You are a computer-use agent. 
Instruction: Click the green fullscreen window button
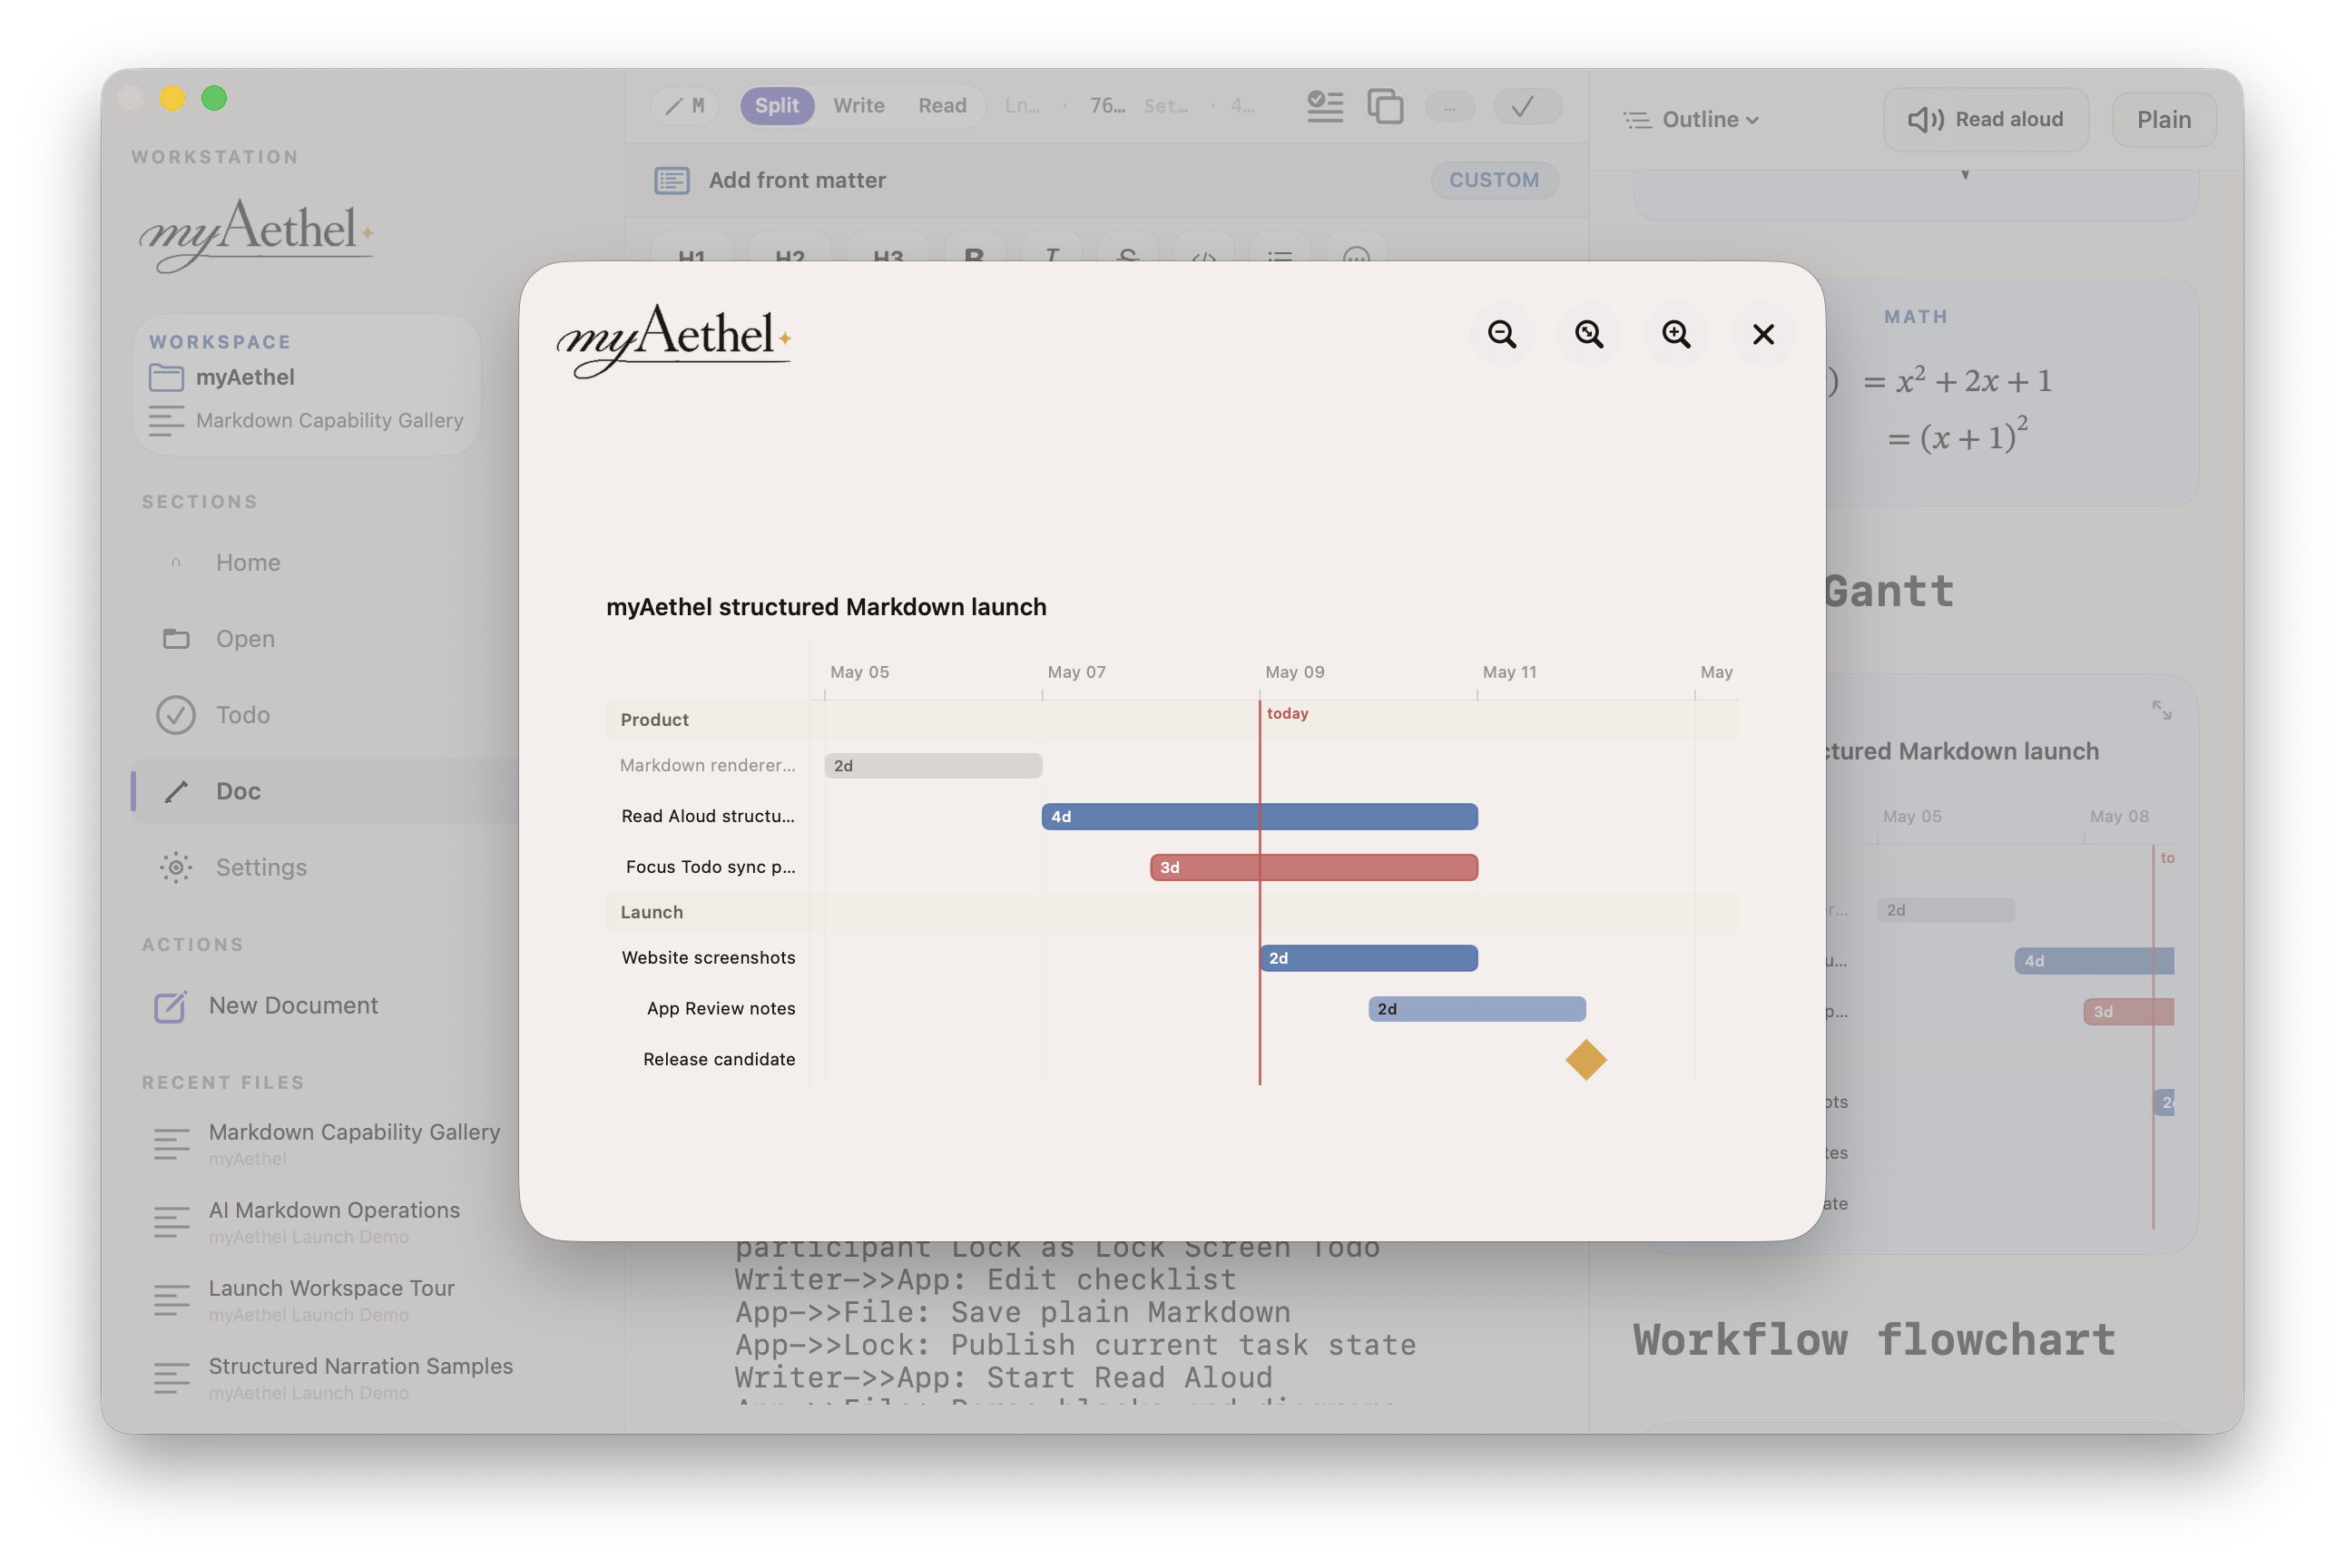214,98
